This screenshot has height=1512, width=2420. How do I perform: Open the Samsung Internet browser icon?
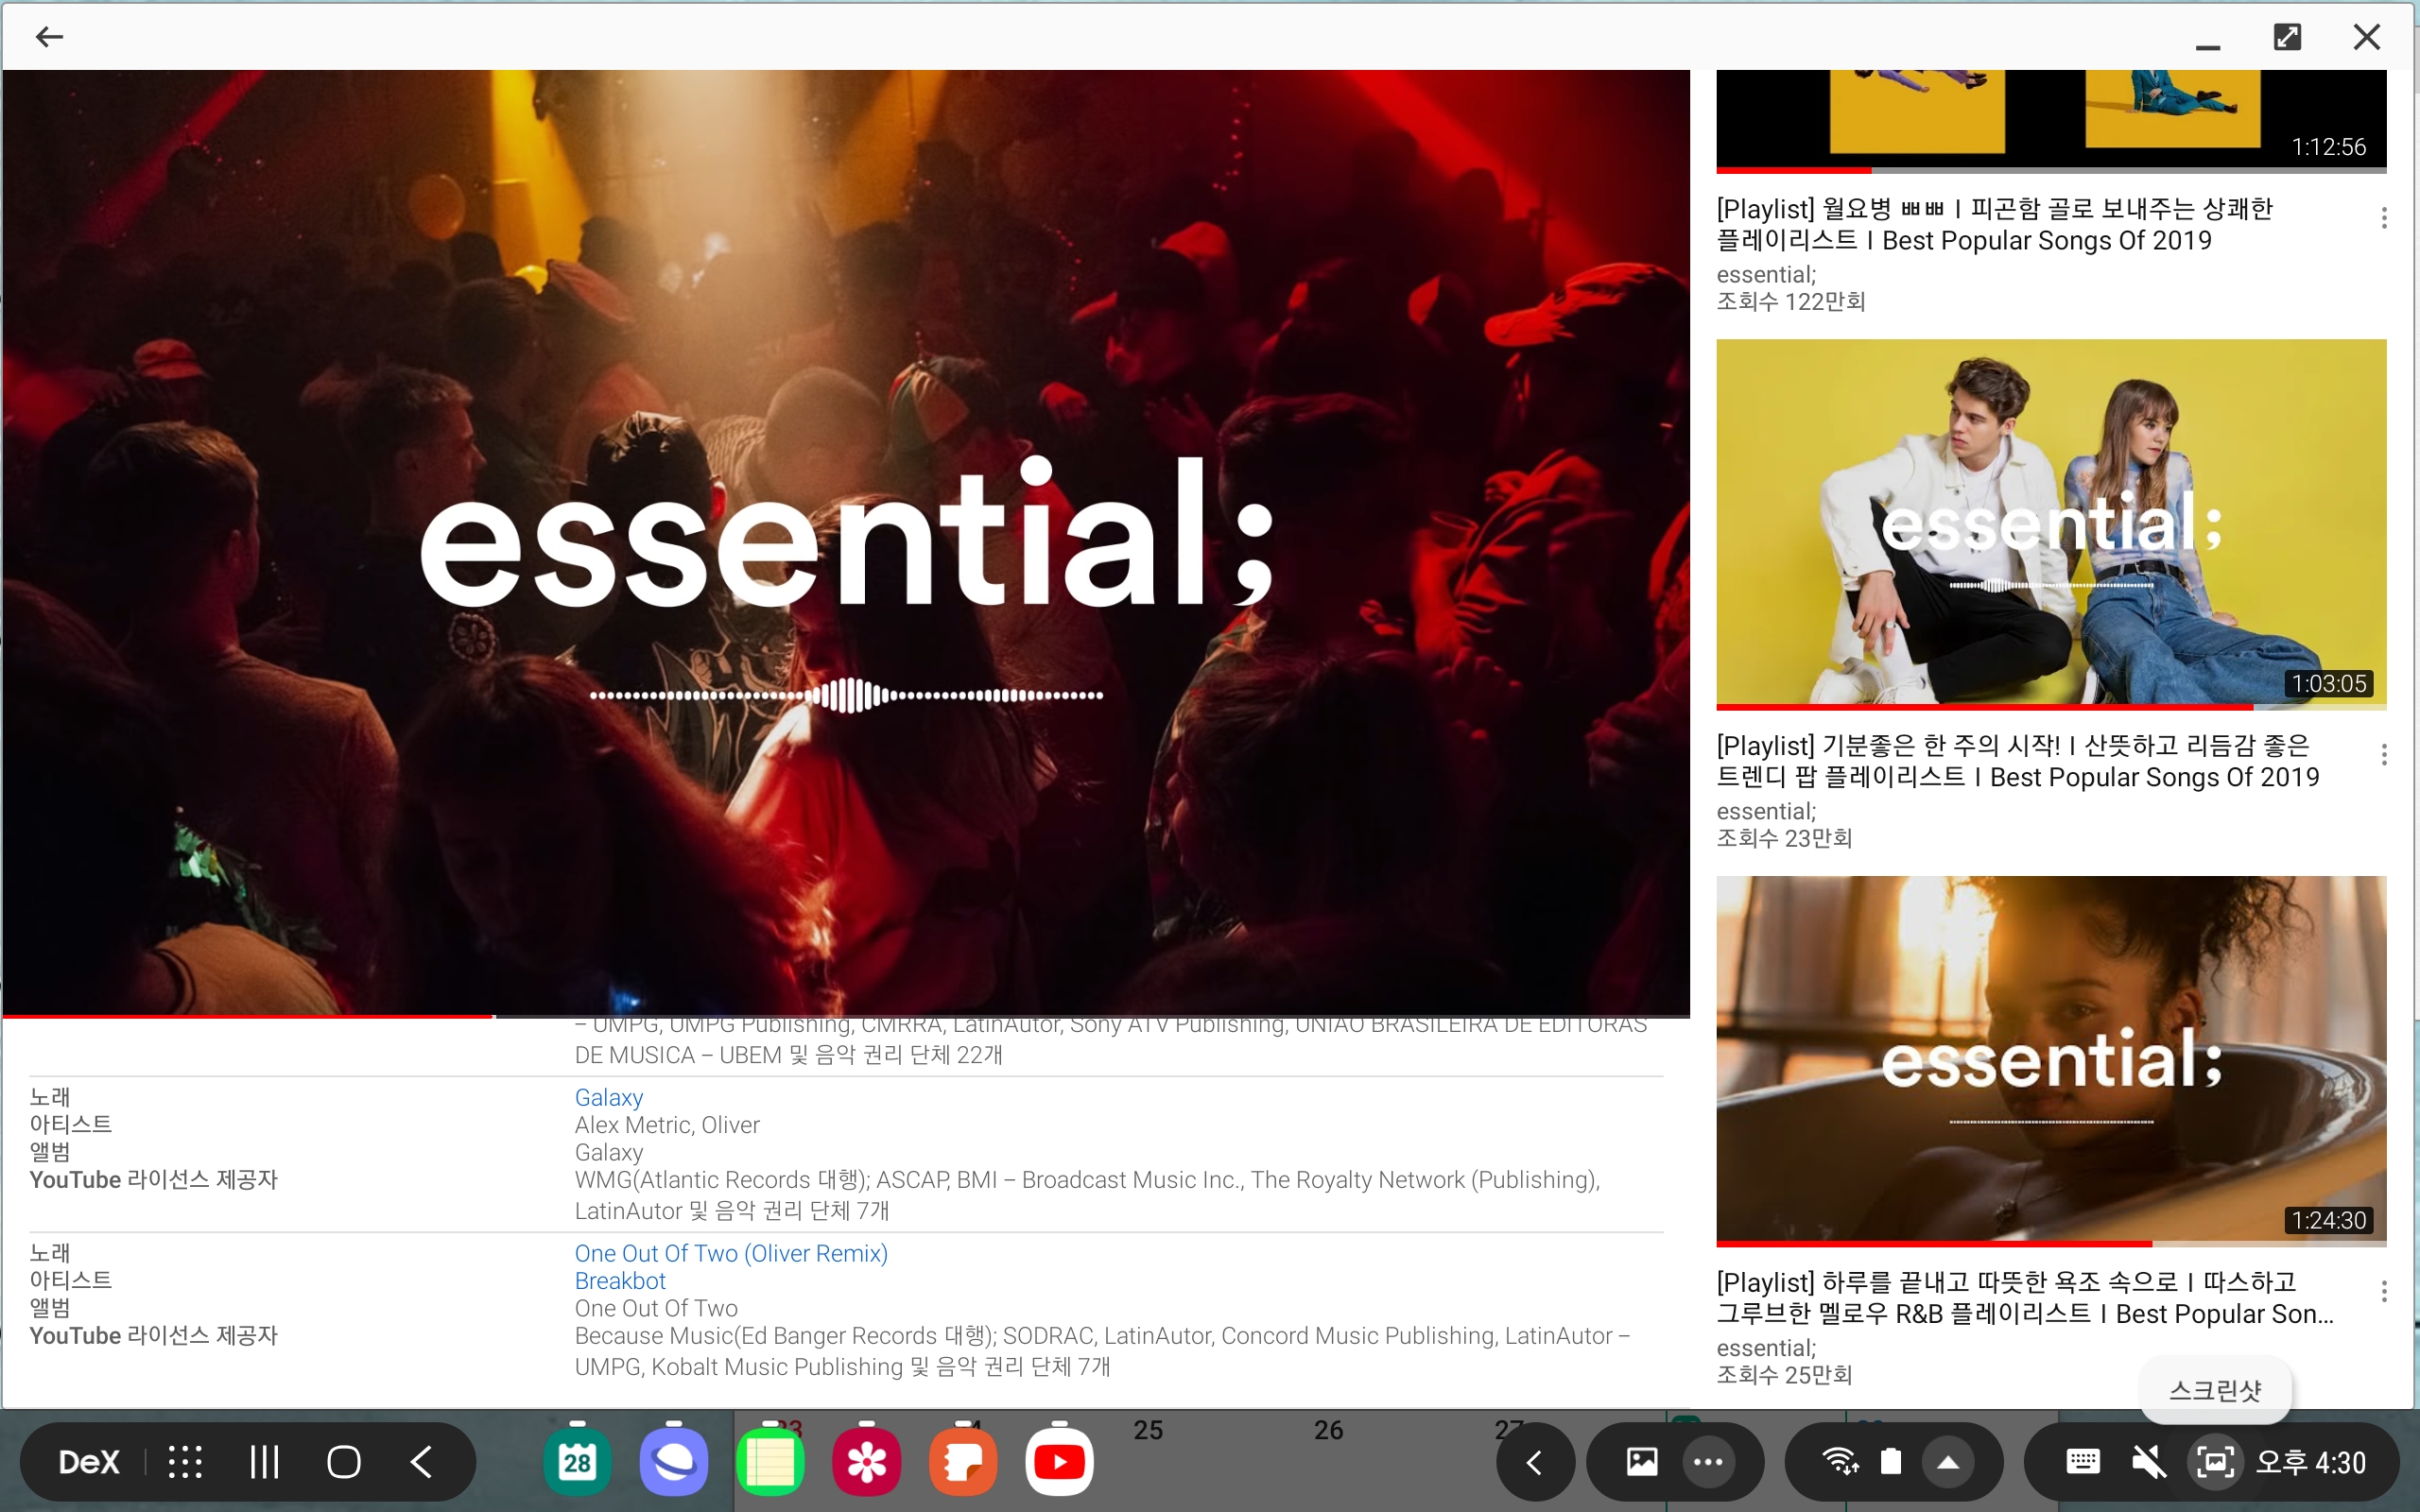point(673,1462)
